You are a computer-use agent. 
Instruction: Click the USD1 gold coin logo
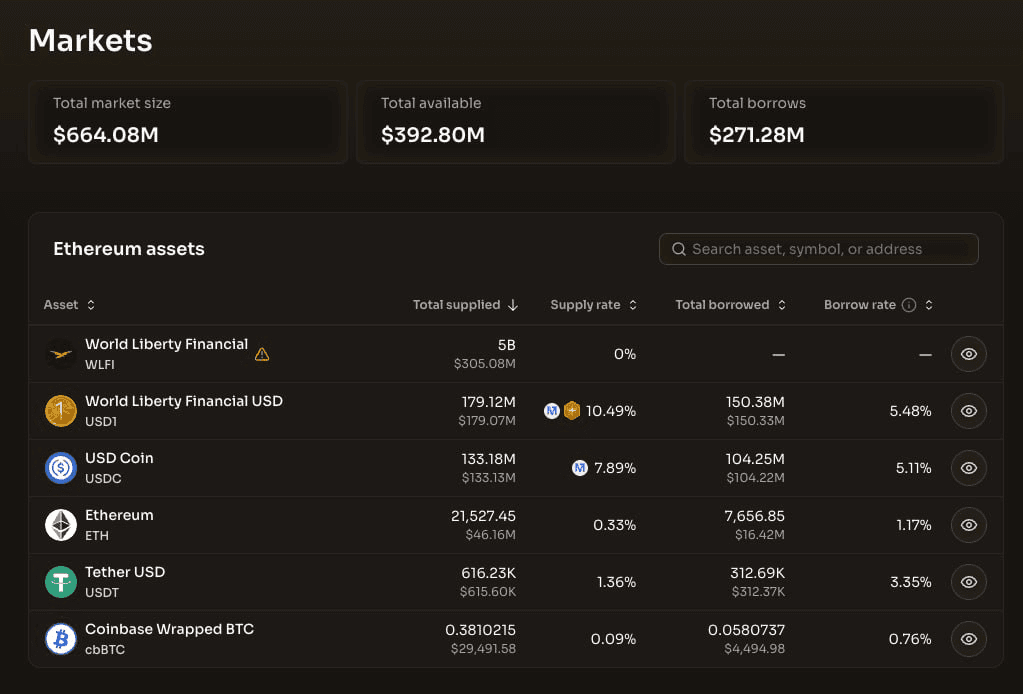pyautogui.click(x=61, y=411)
